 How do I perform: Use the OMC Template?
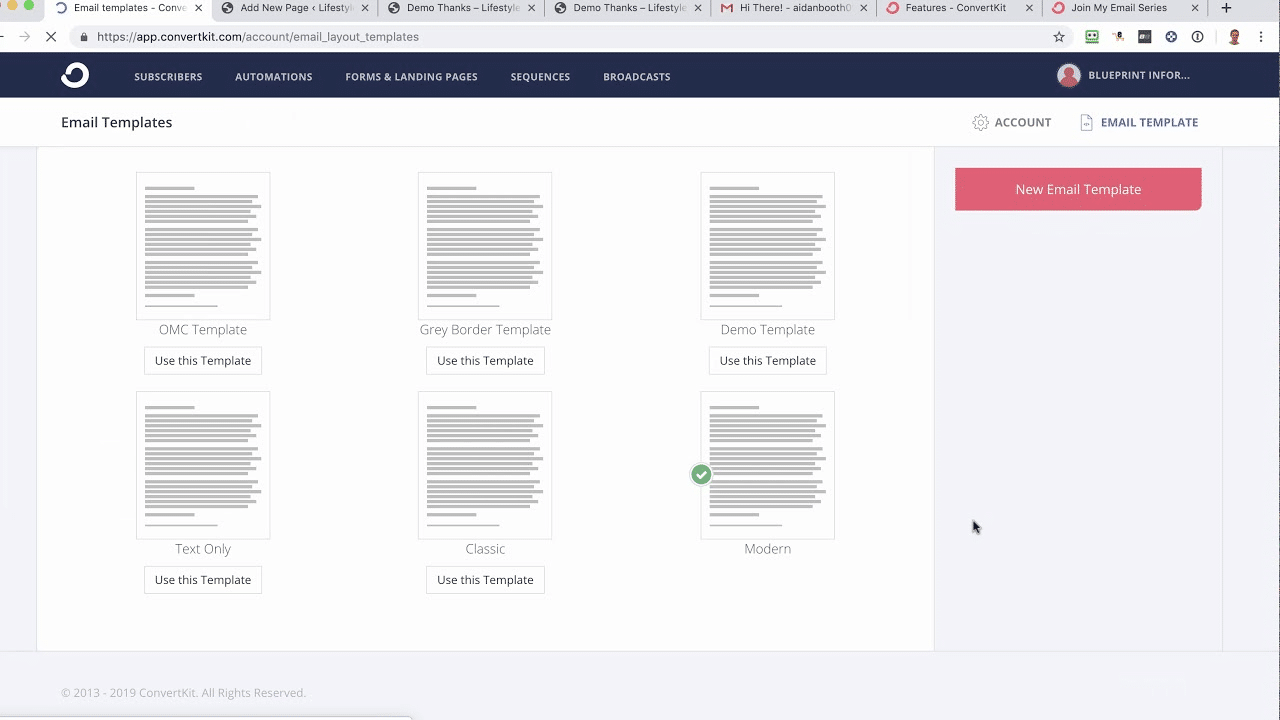[203, 361]
